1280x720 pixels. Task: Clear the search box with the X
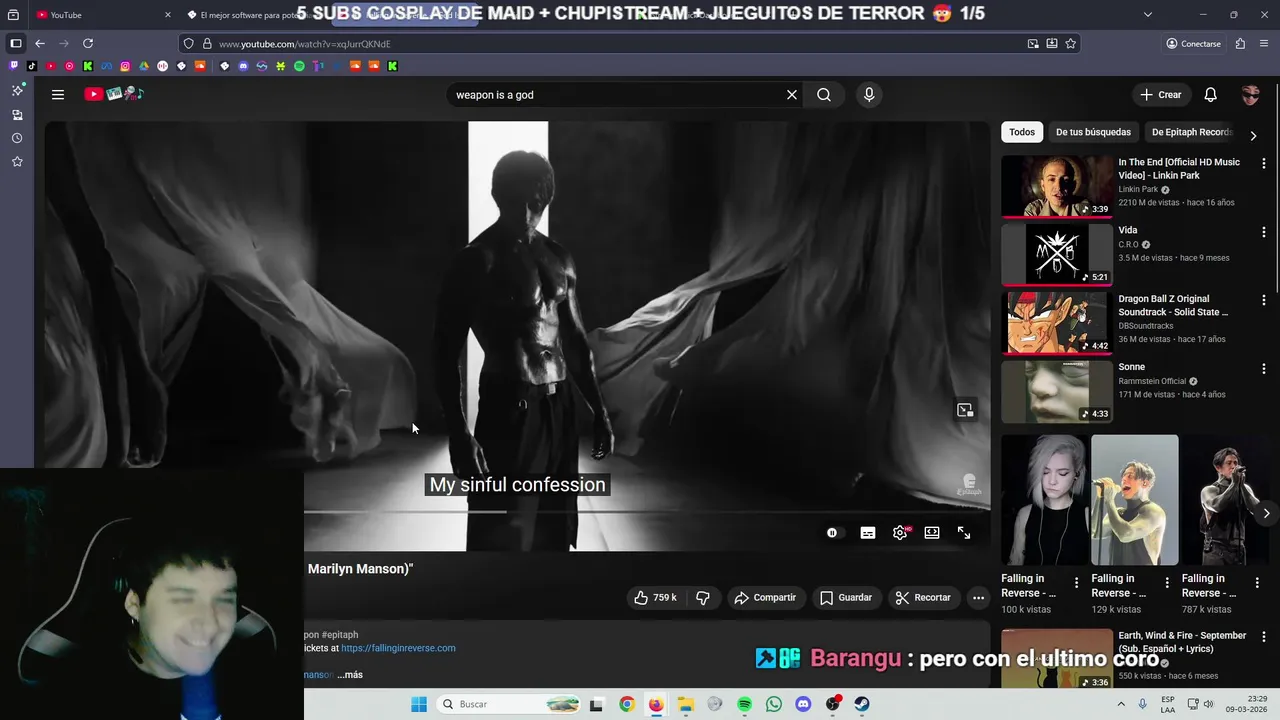coord(792,95)
